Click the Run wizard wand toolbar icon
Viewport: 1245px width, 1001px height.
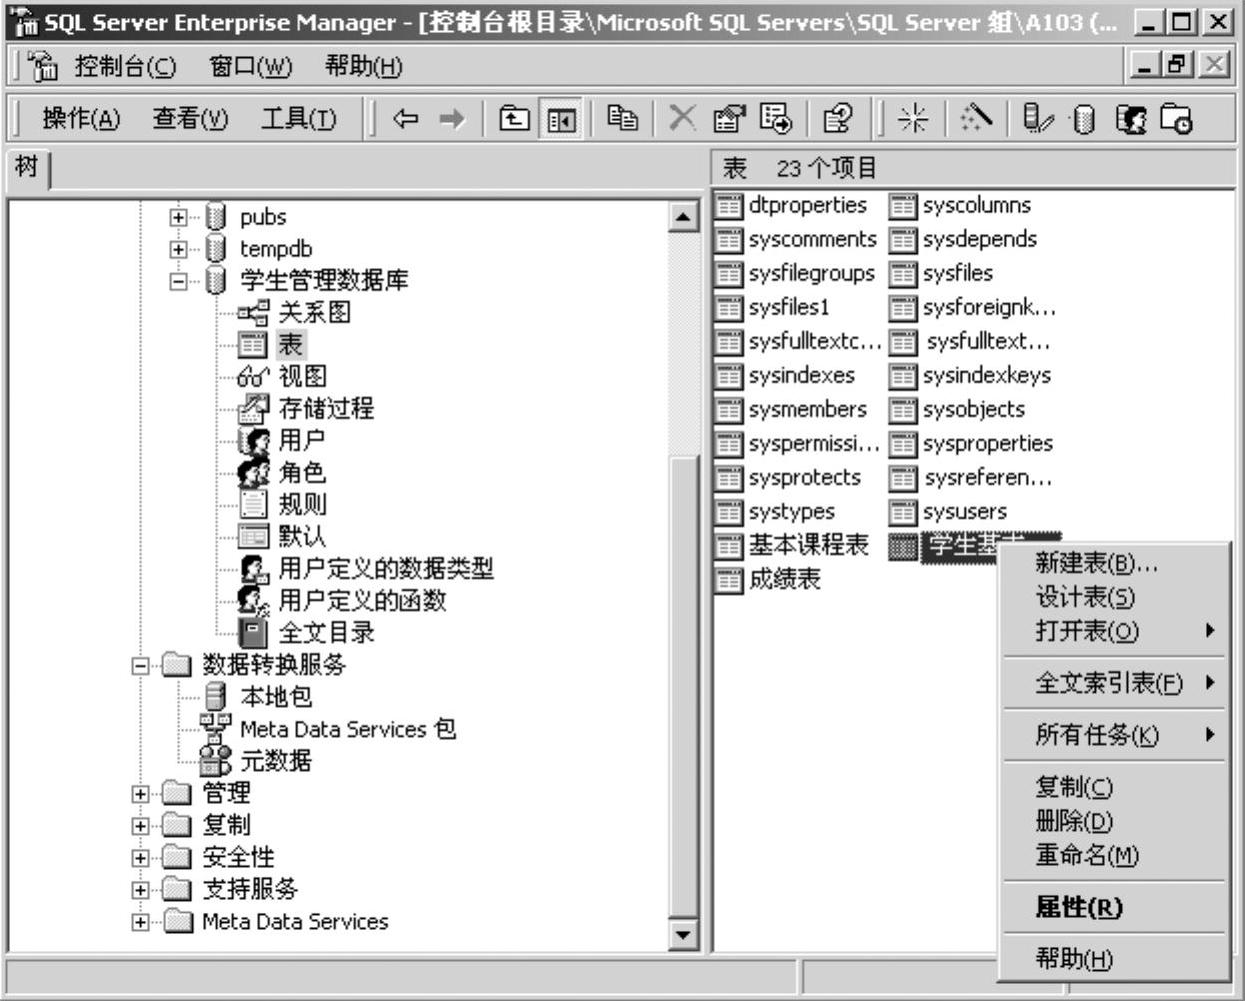[974, 118]
